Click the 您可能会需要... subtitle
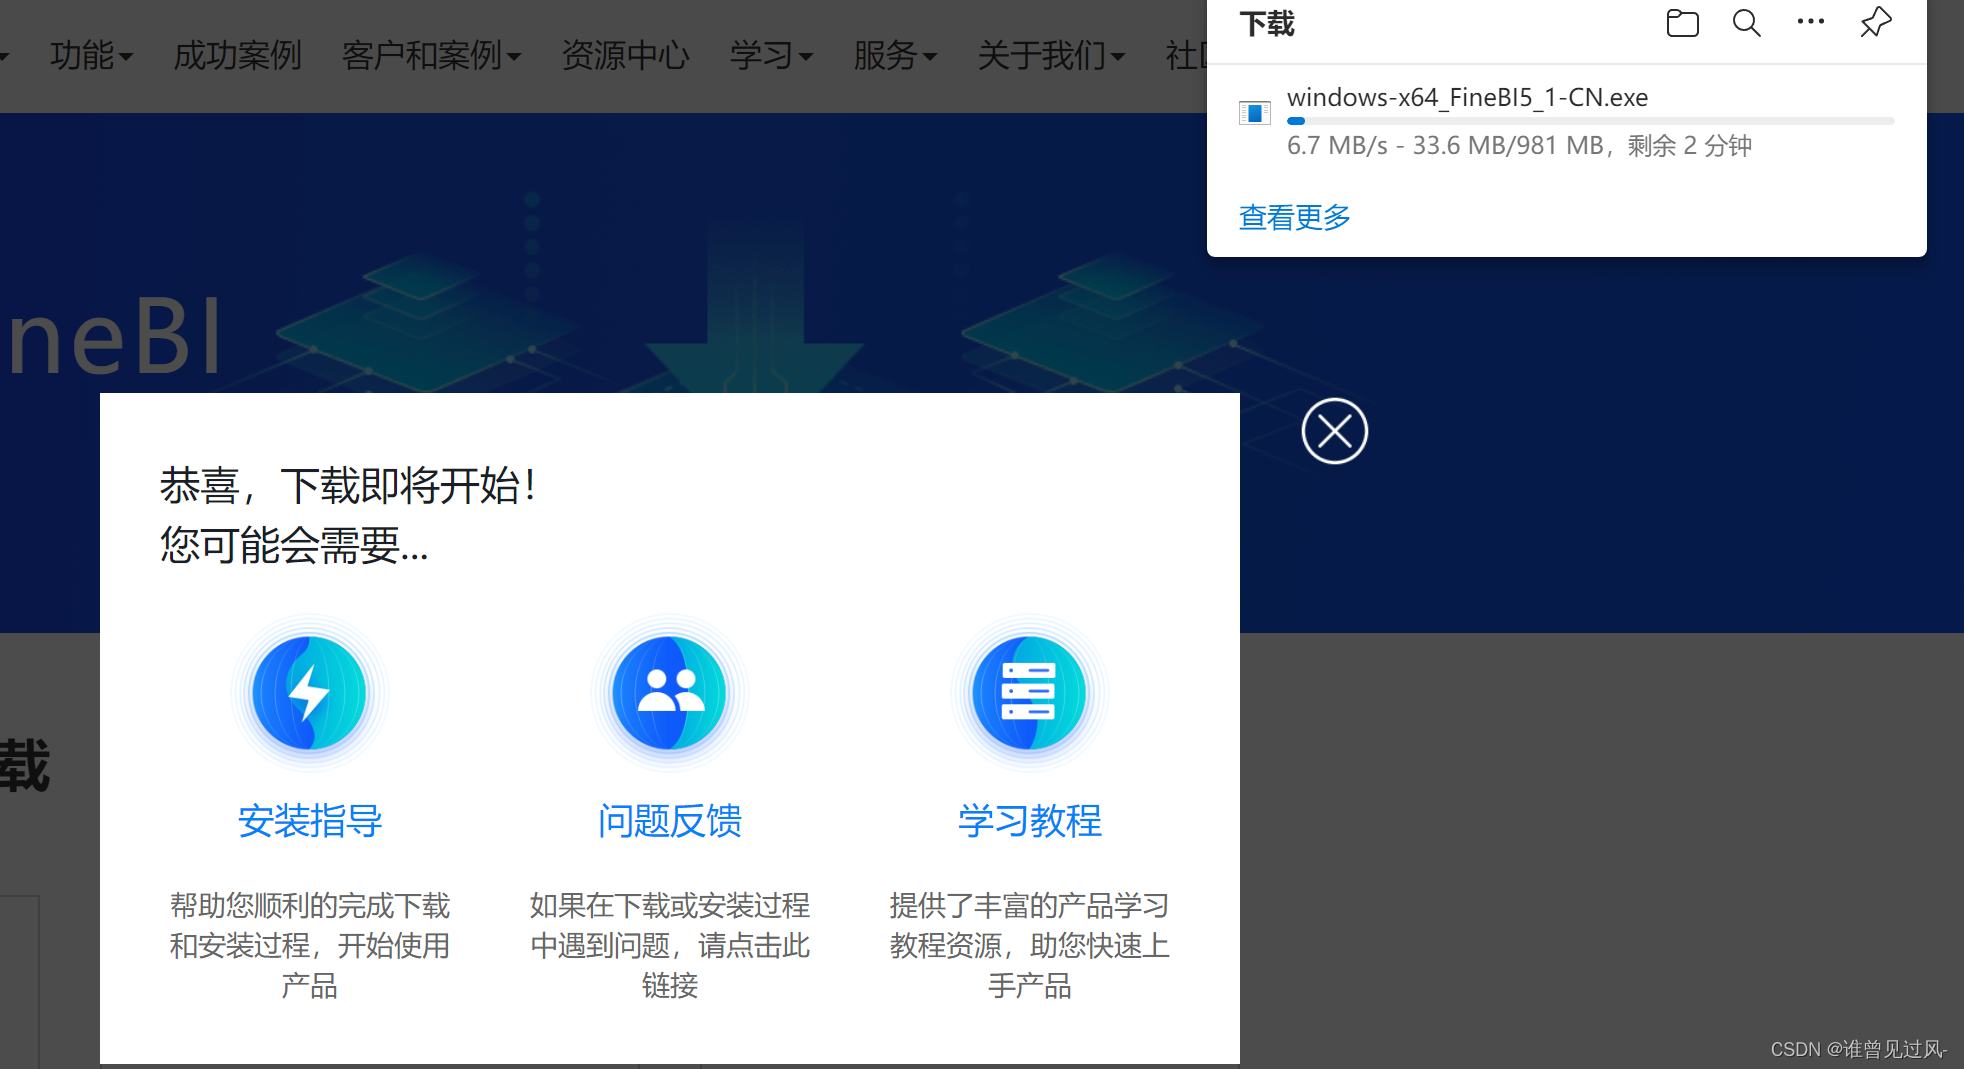 click(294, 545)
